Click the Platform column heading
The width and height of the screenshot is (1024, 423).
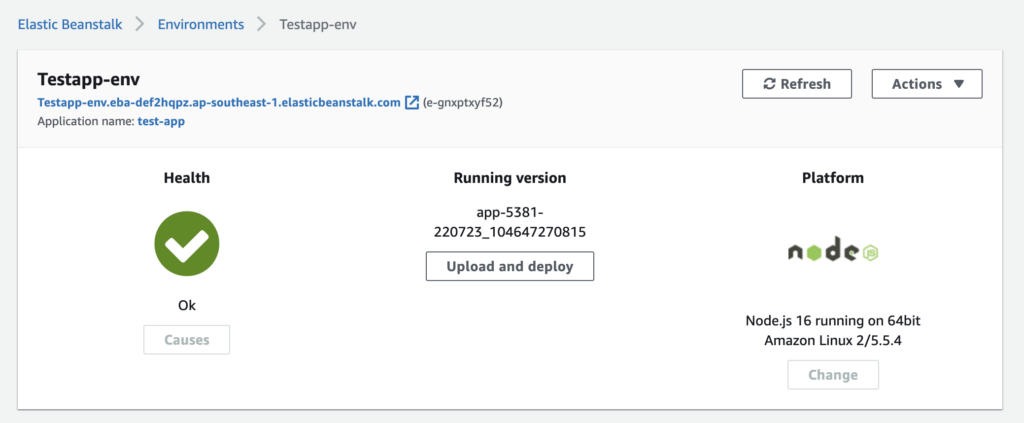[833, 178]
